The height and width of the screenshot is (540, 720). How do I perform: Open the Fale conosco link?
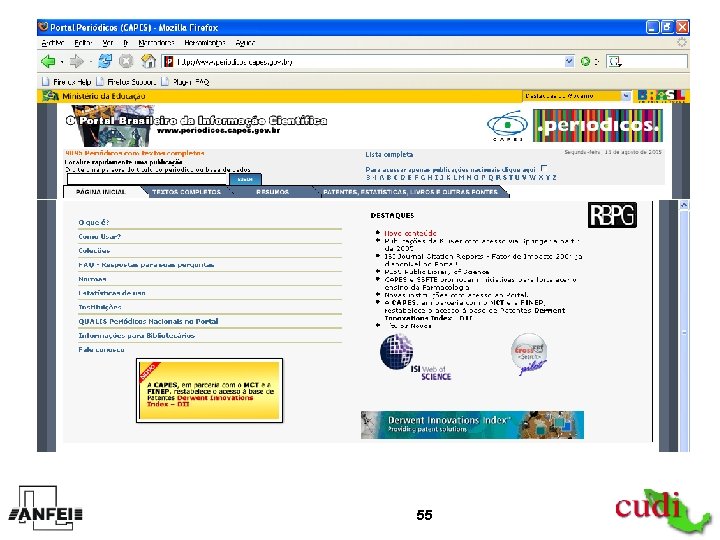pyautogui.click(x=101, y=350)
